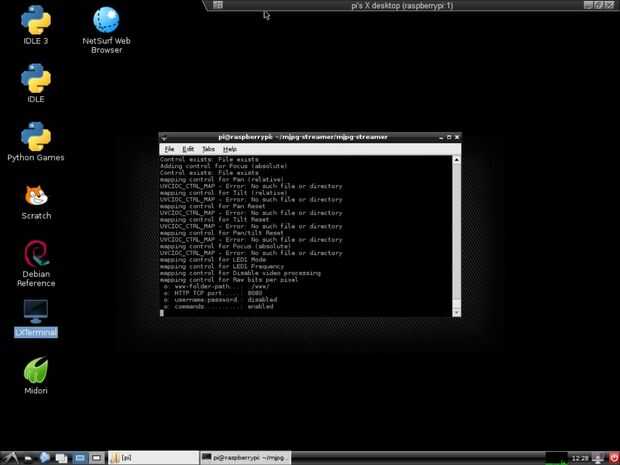Click the terminal window menu arrow in titlebar
The height and width of the screenshot is (465, 620).
[x=164, y=137]
